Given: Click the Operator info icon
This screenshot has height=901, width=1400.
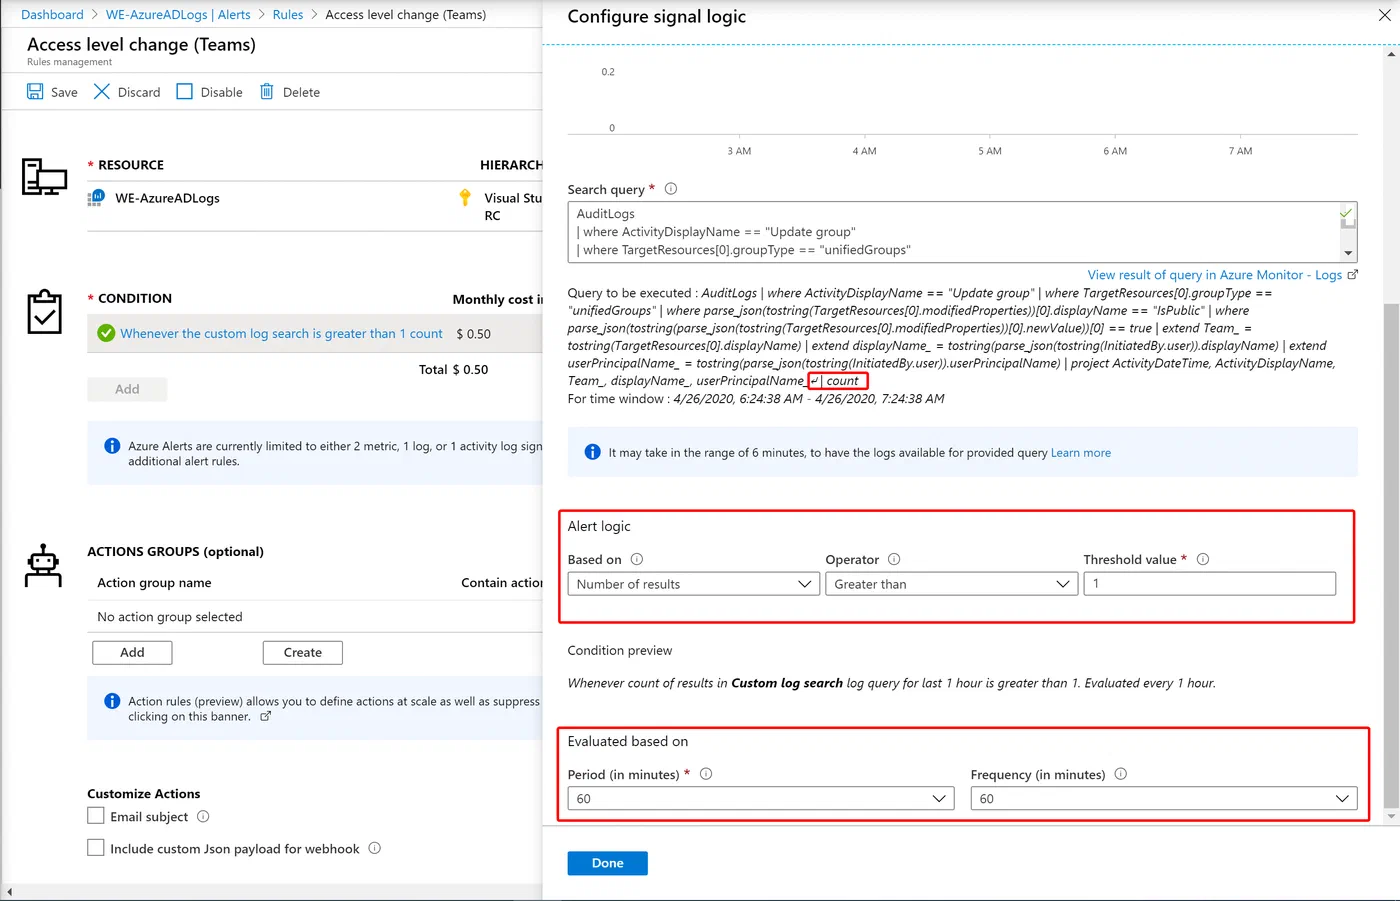Looking at the screenshot, I should [894, 559].
